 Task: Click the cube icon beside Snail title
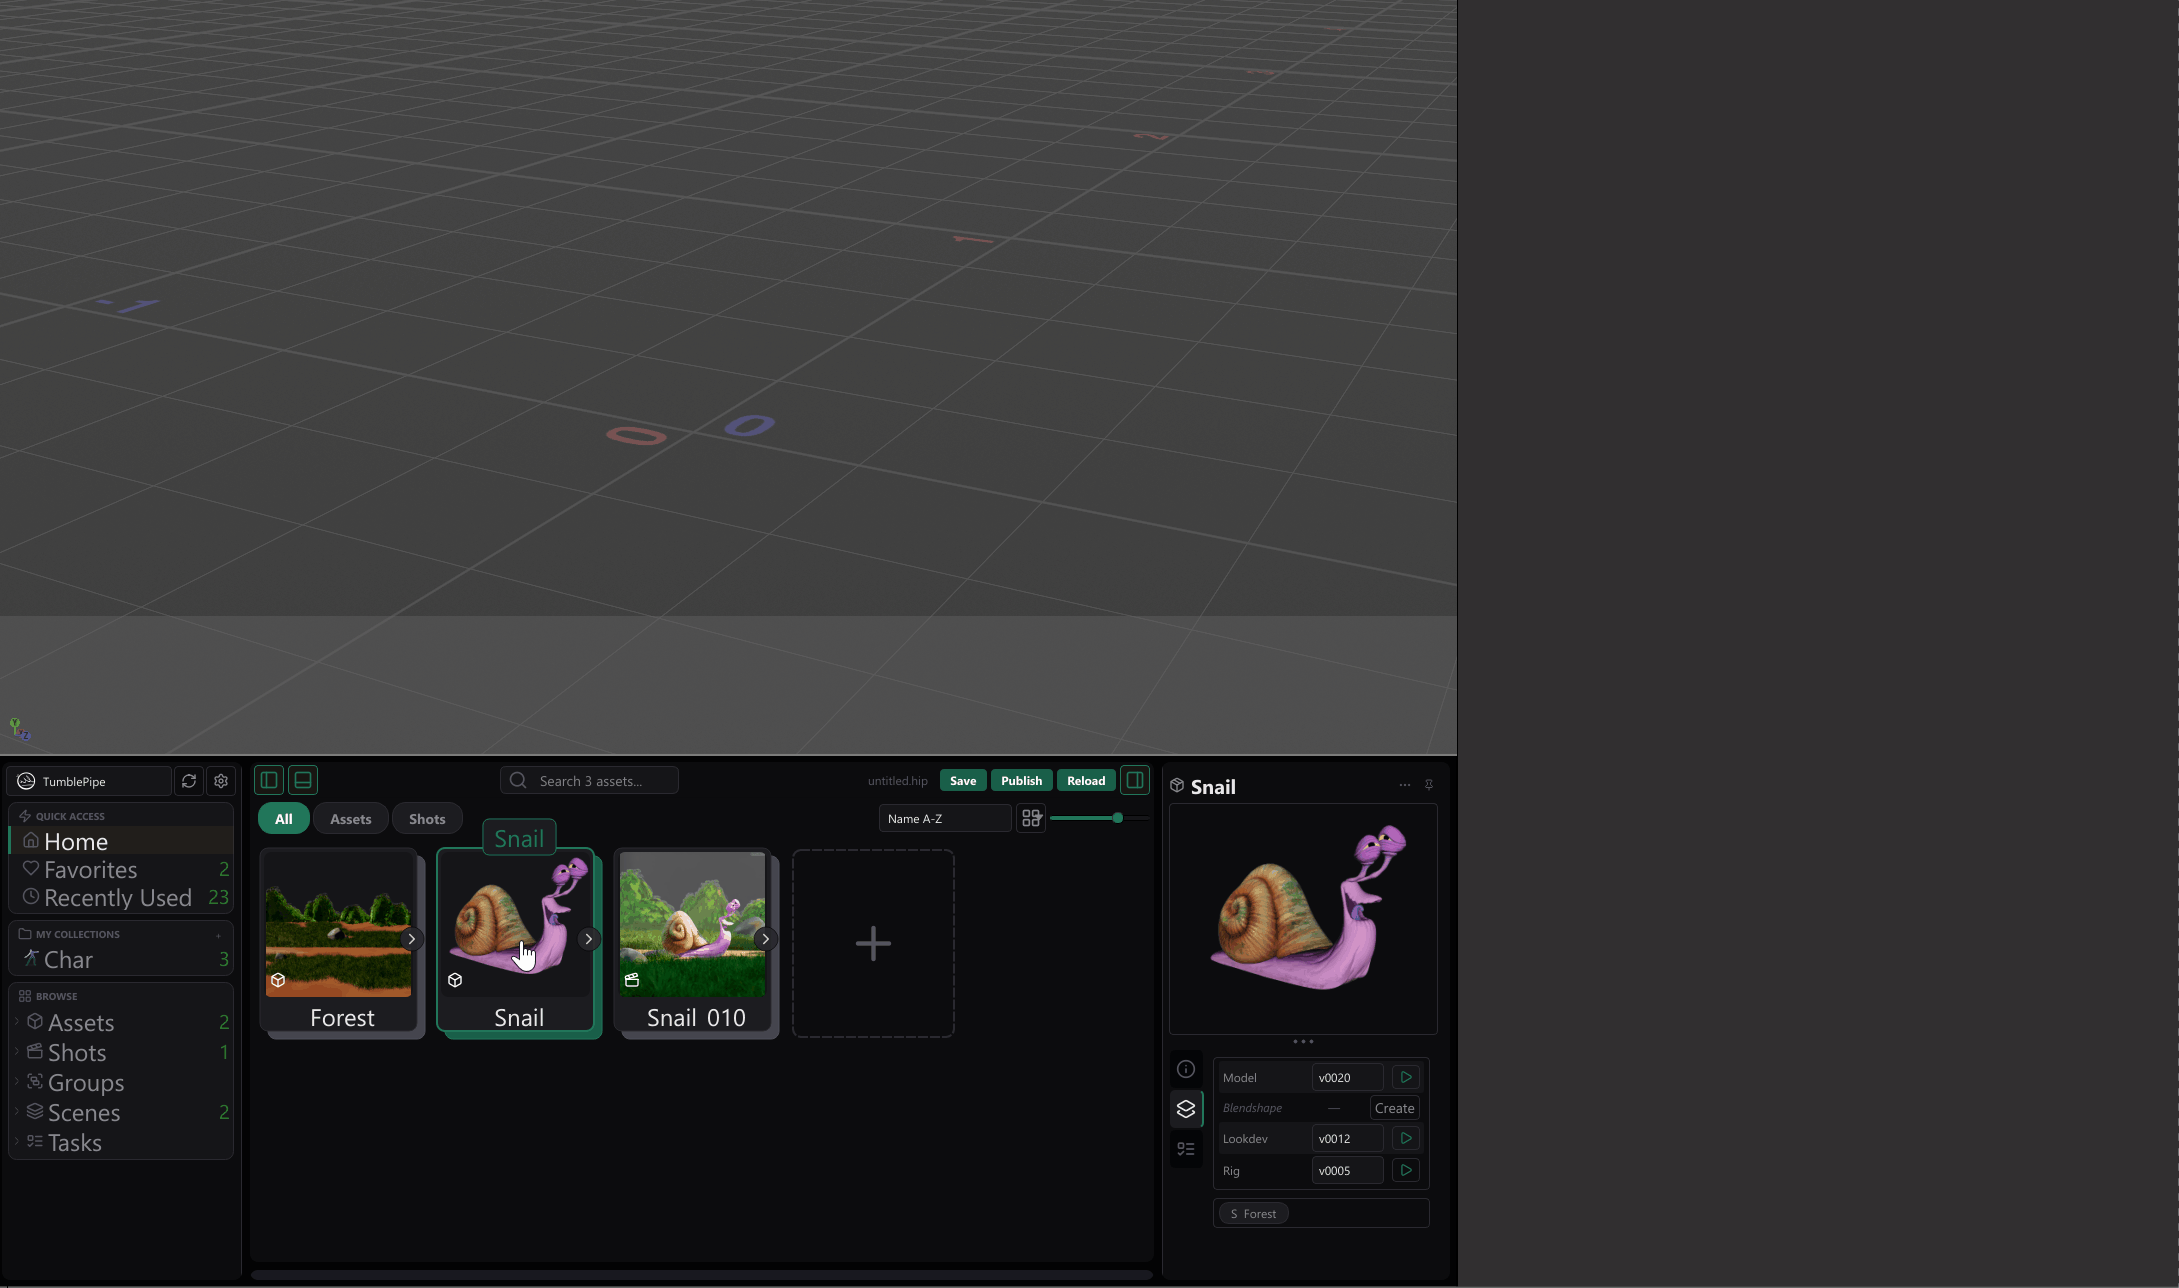(x=1177, y=786)
